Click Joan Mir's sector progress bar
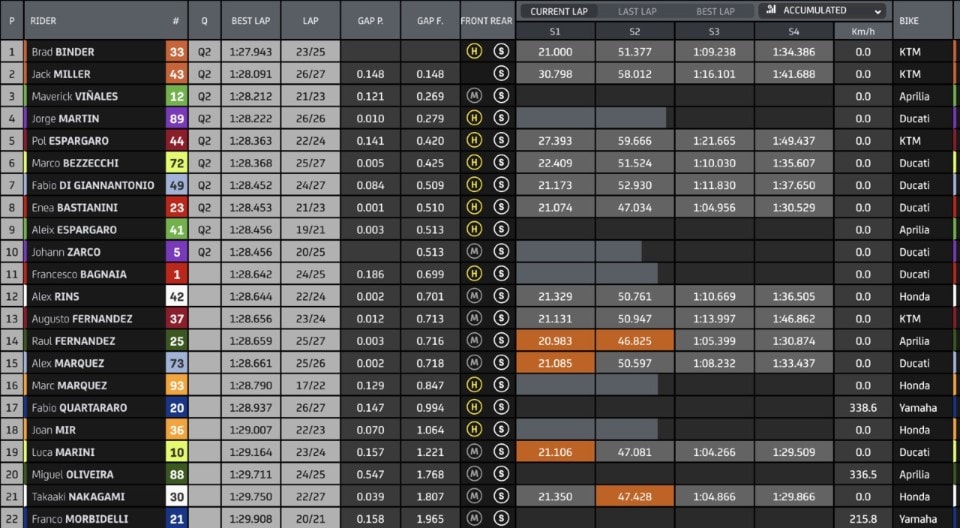Viewport: 960px width, 528px height. pyautogui.click(x=587, y=430)
